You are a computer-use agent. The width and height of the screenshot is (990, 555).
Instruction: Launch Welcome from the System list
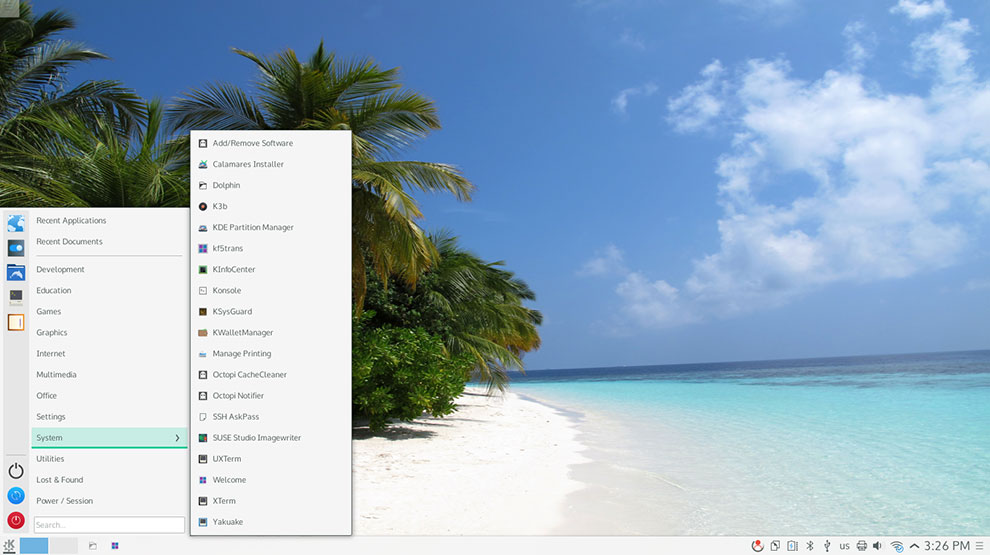click(271, 480)
